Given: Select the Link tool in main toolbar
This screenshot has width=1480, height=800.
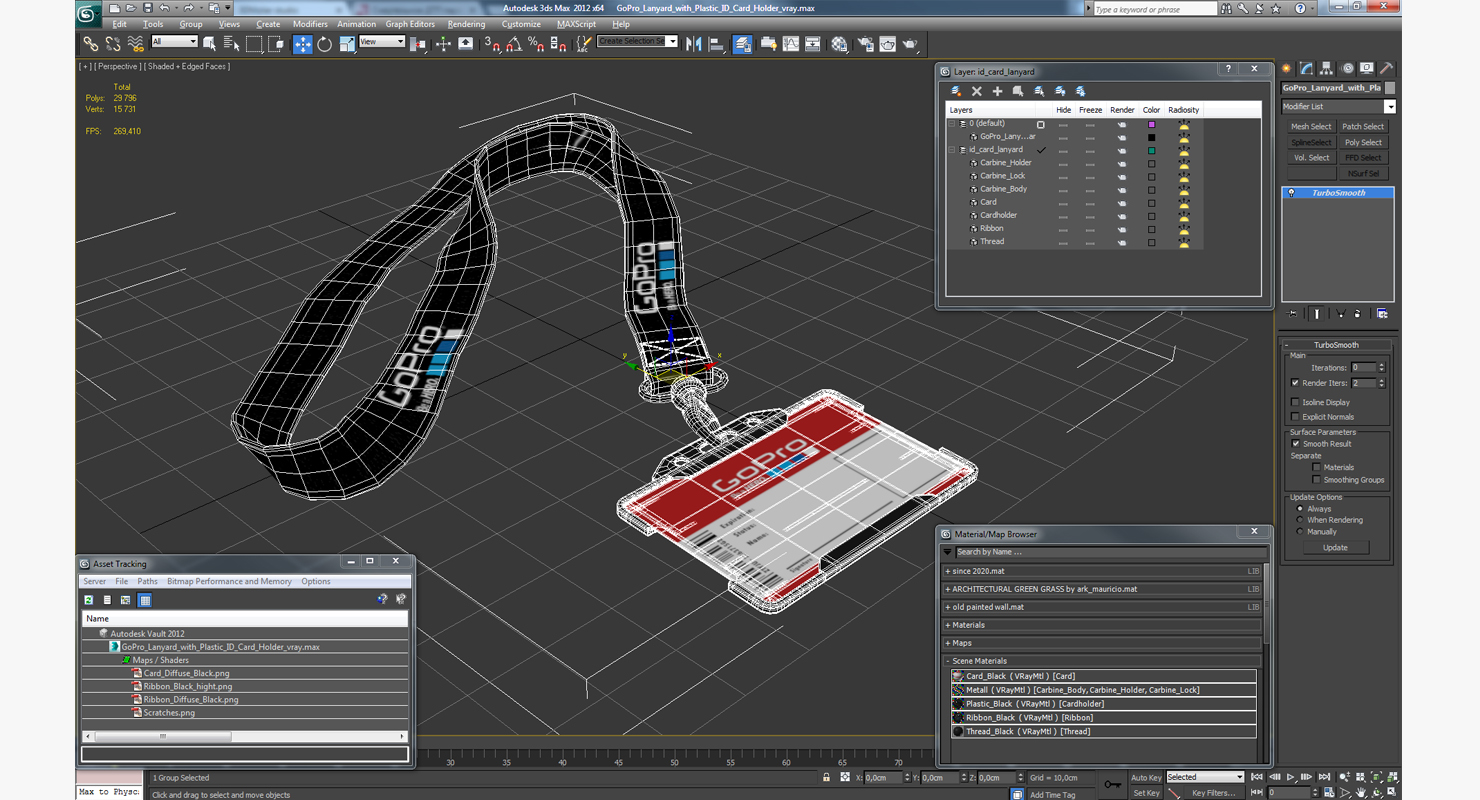Looking at the screenshot, I should pyautogui.click(x=90, y=44).
